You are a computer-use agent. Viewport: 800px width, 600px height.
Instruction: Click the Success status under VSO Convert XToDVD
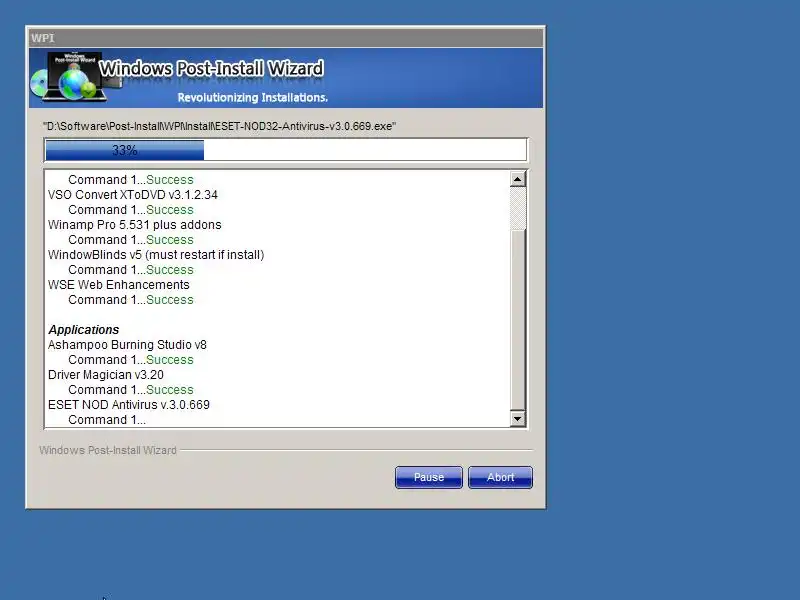tap(169, 210)
